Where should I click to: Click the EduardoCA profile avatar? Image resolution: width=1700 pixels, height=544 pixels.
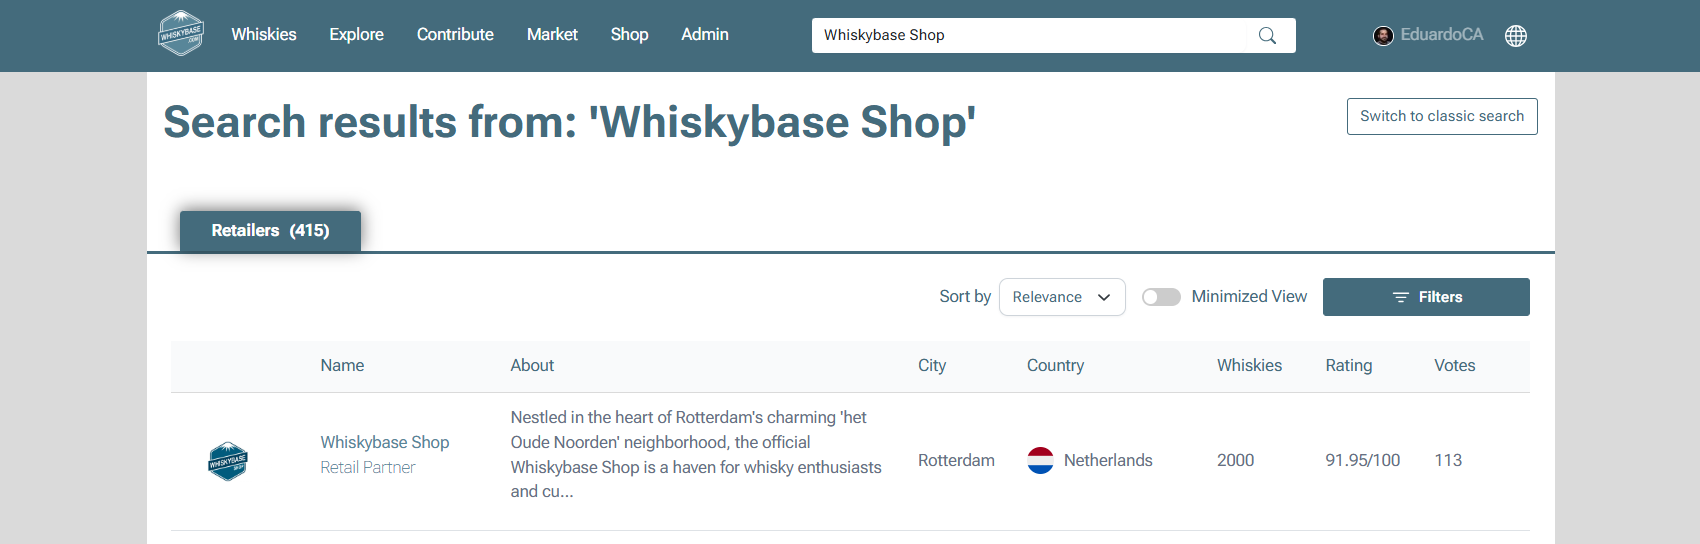pos(1383,36)
